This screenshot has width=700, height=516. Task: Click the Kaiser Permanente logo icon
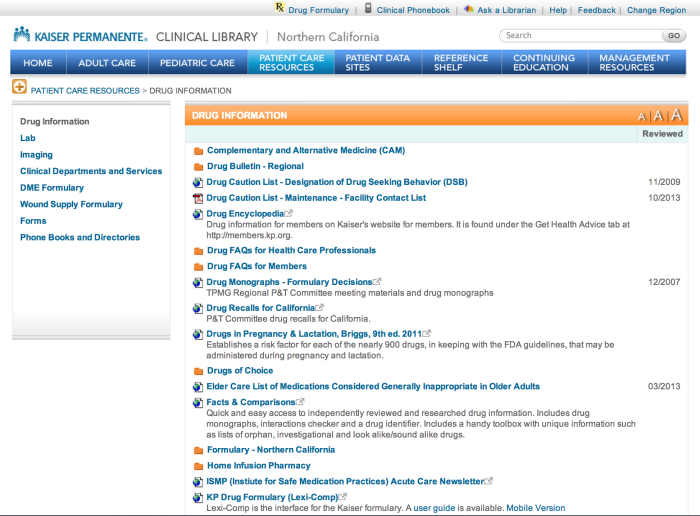(x=20, y=36)
